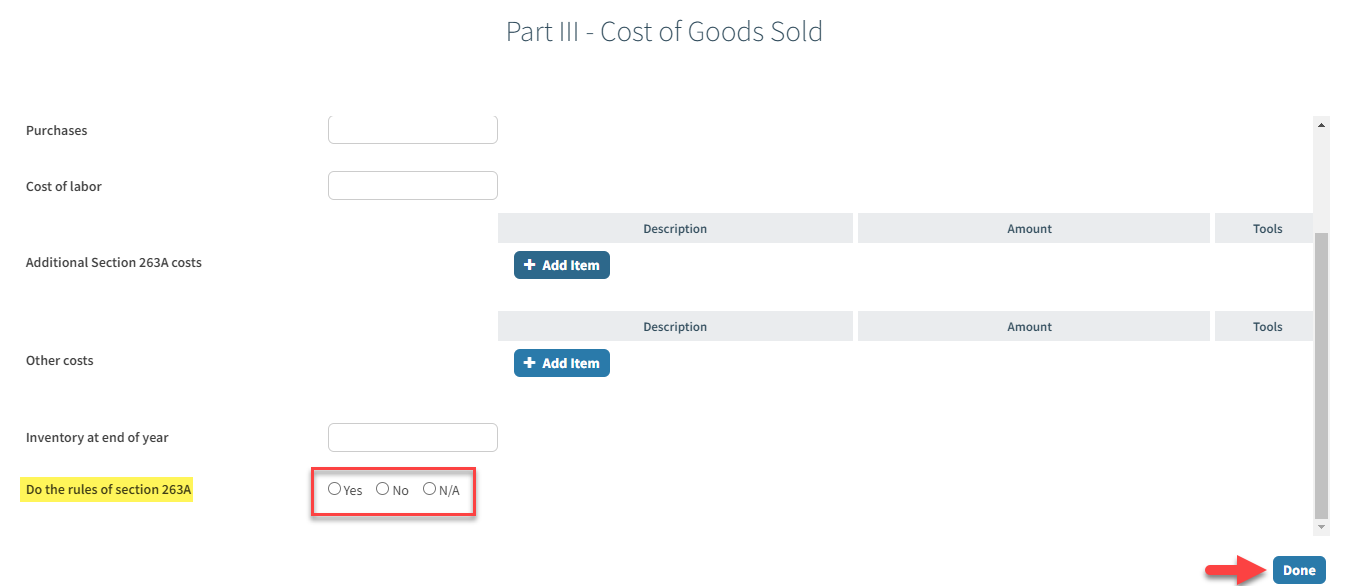Click plus icon in Other costs Add Item
This screenshot has height=586, width=1354.
530,363
